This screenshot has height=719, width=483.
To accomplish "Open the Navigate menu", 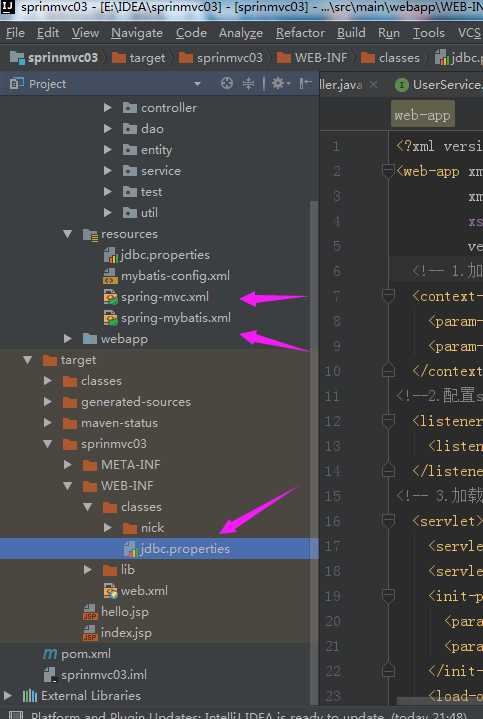I will click(x=137, y=33).
